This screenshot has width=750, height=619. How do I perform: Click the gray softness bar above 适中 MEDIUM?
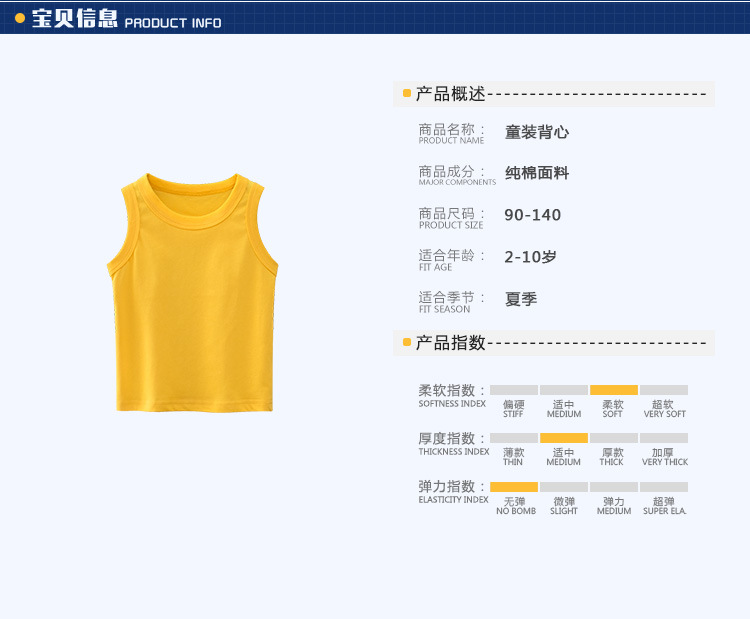(564, 390)
